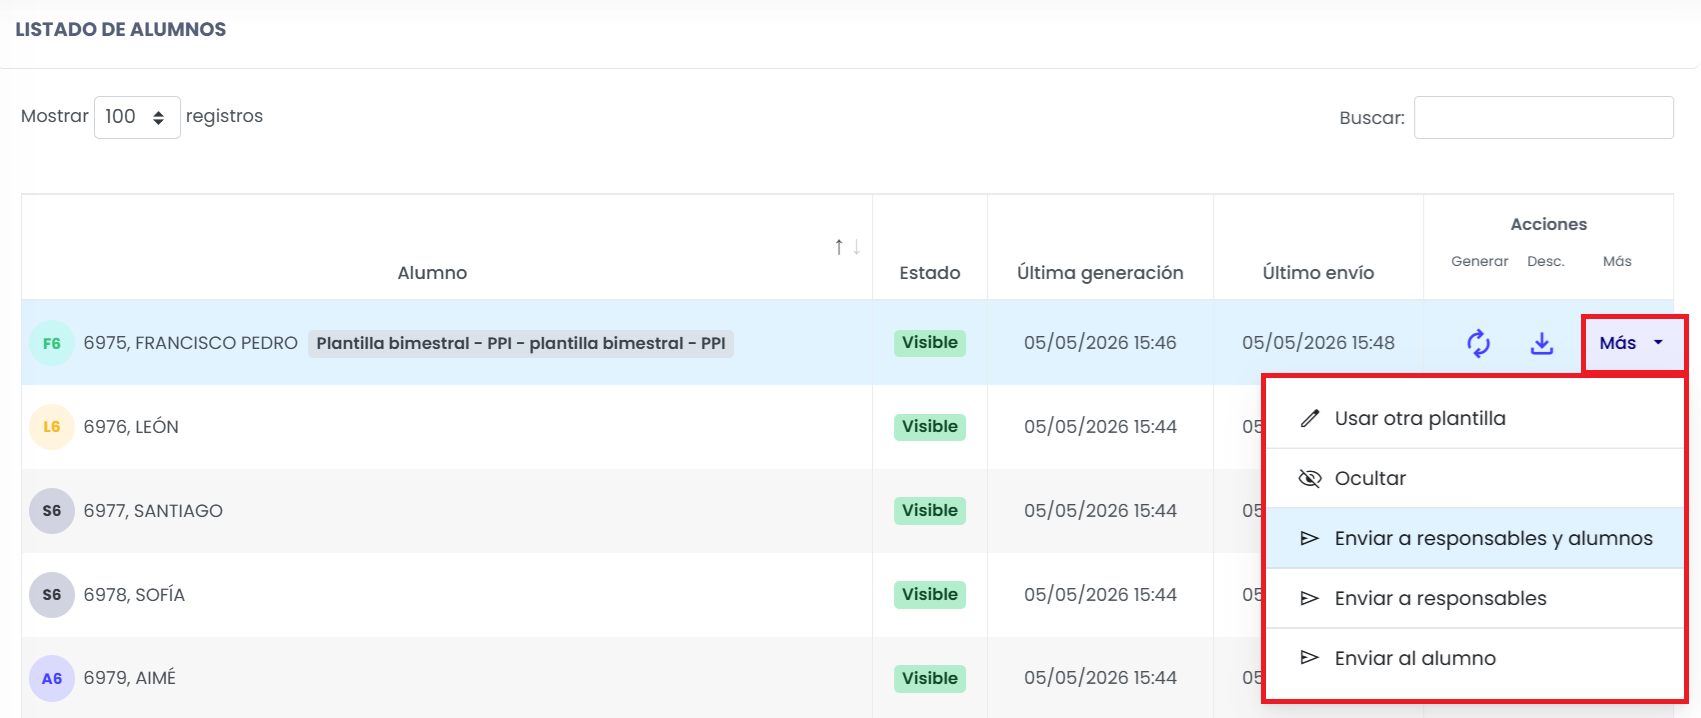Image resolution: width=1701 pixels, height=718 pixels.
Task: Click the generation date 05/05/2026 15:46
Action: click(1100, 343)
